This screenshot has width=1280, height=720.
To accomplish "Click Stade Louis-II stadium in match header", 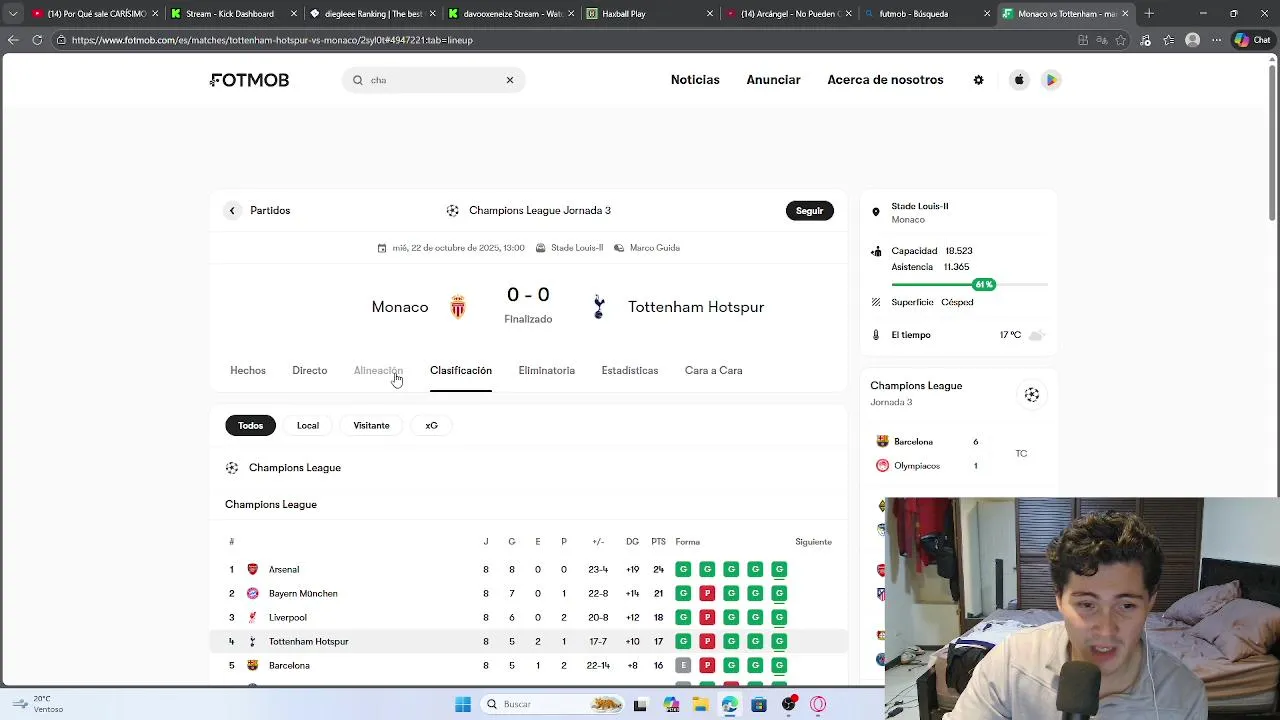I will point(577,248).
